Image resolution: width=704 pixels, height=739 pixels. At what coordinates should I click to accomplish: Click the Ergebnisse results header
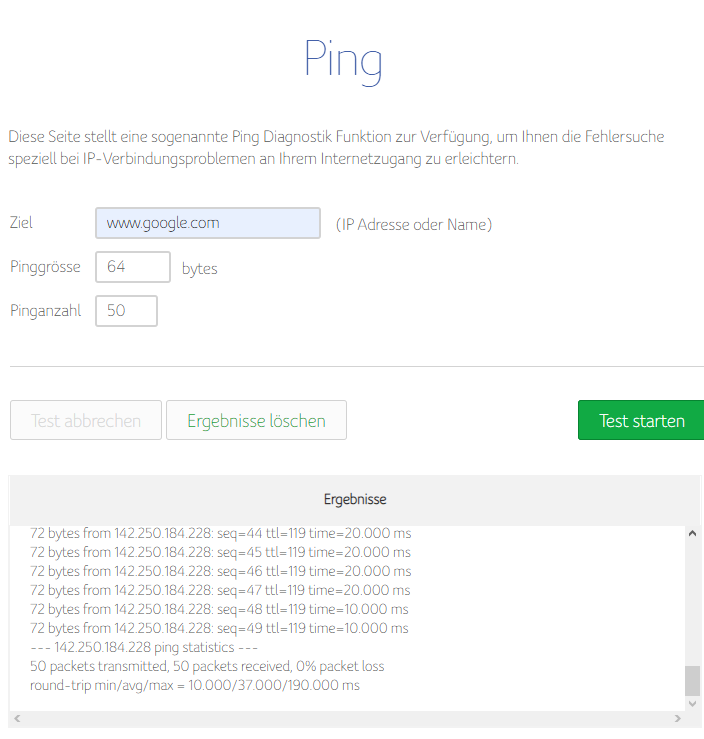[355, 499]
